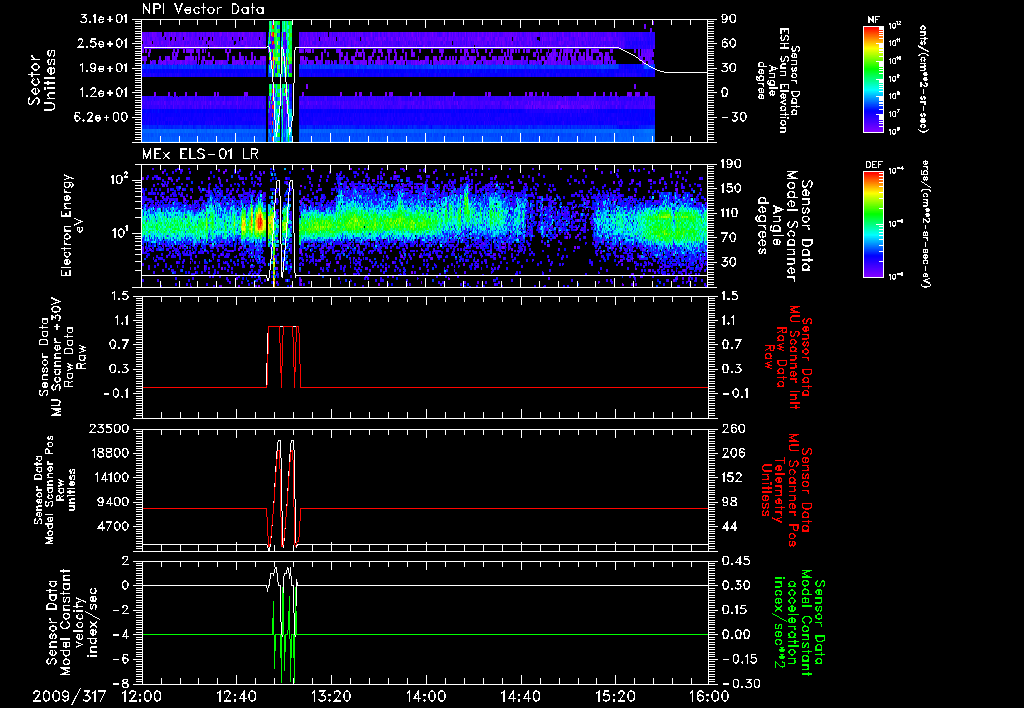Viewport: 1024px width, 708px height.
Task: Click the red "MU Scanner Inh Raw Data" label
Action: (786, 357)
